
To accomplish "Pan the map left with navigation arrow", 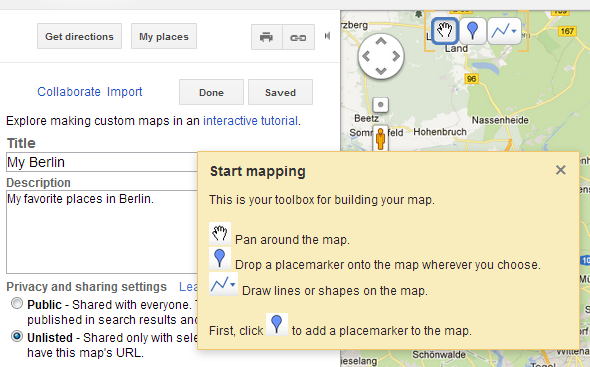I will (366, 56).
